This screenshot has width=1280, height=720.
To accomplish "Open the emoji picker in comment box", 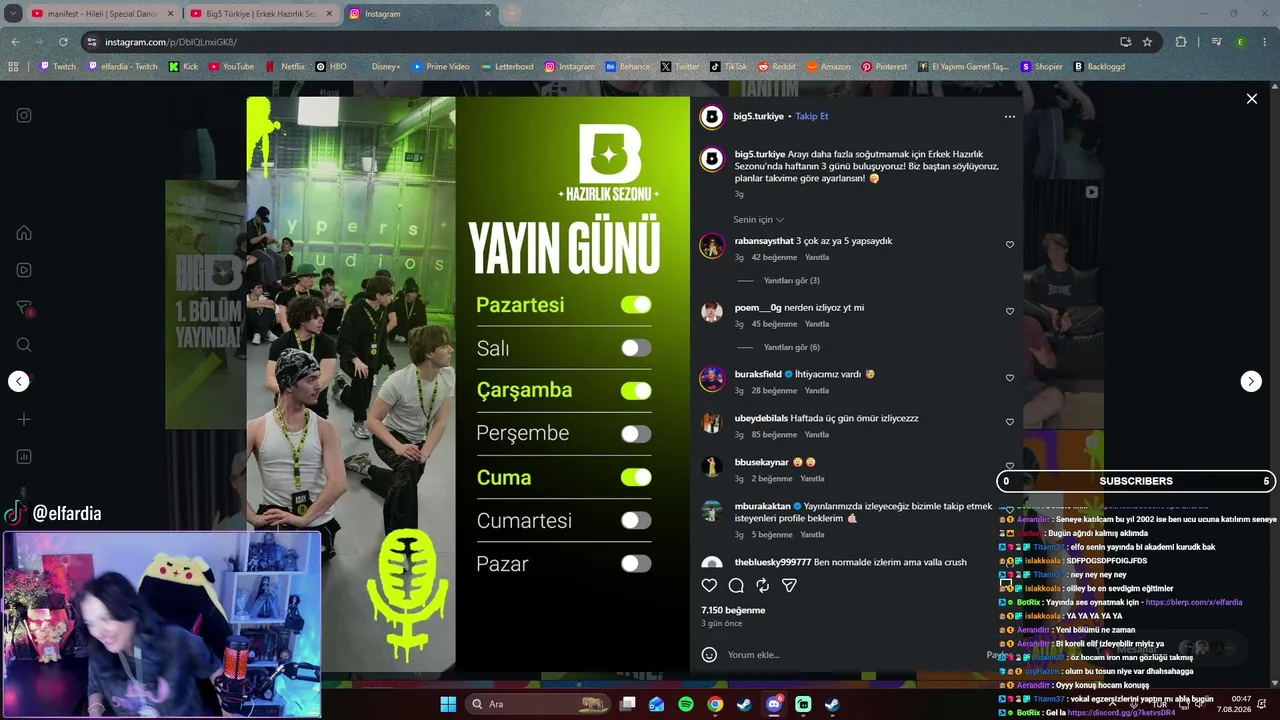I will [709, 655].
